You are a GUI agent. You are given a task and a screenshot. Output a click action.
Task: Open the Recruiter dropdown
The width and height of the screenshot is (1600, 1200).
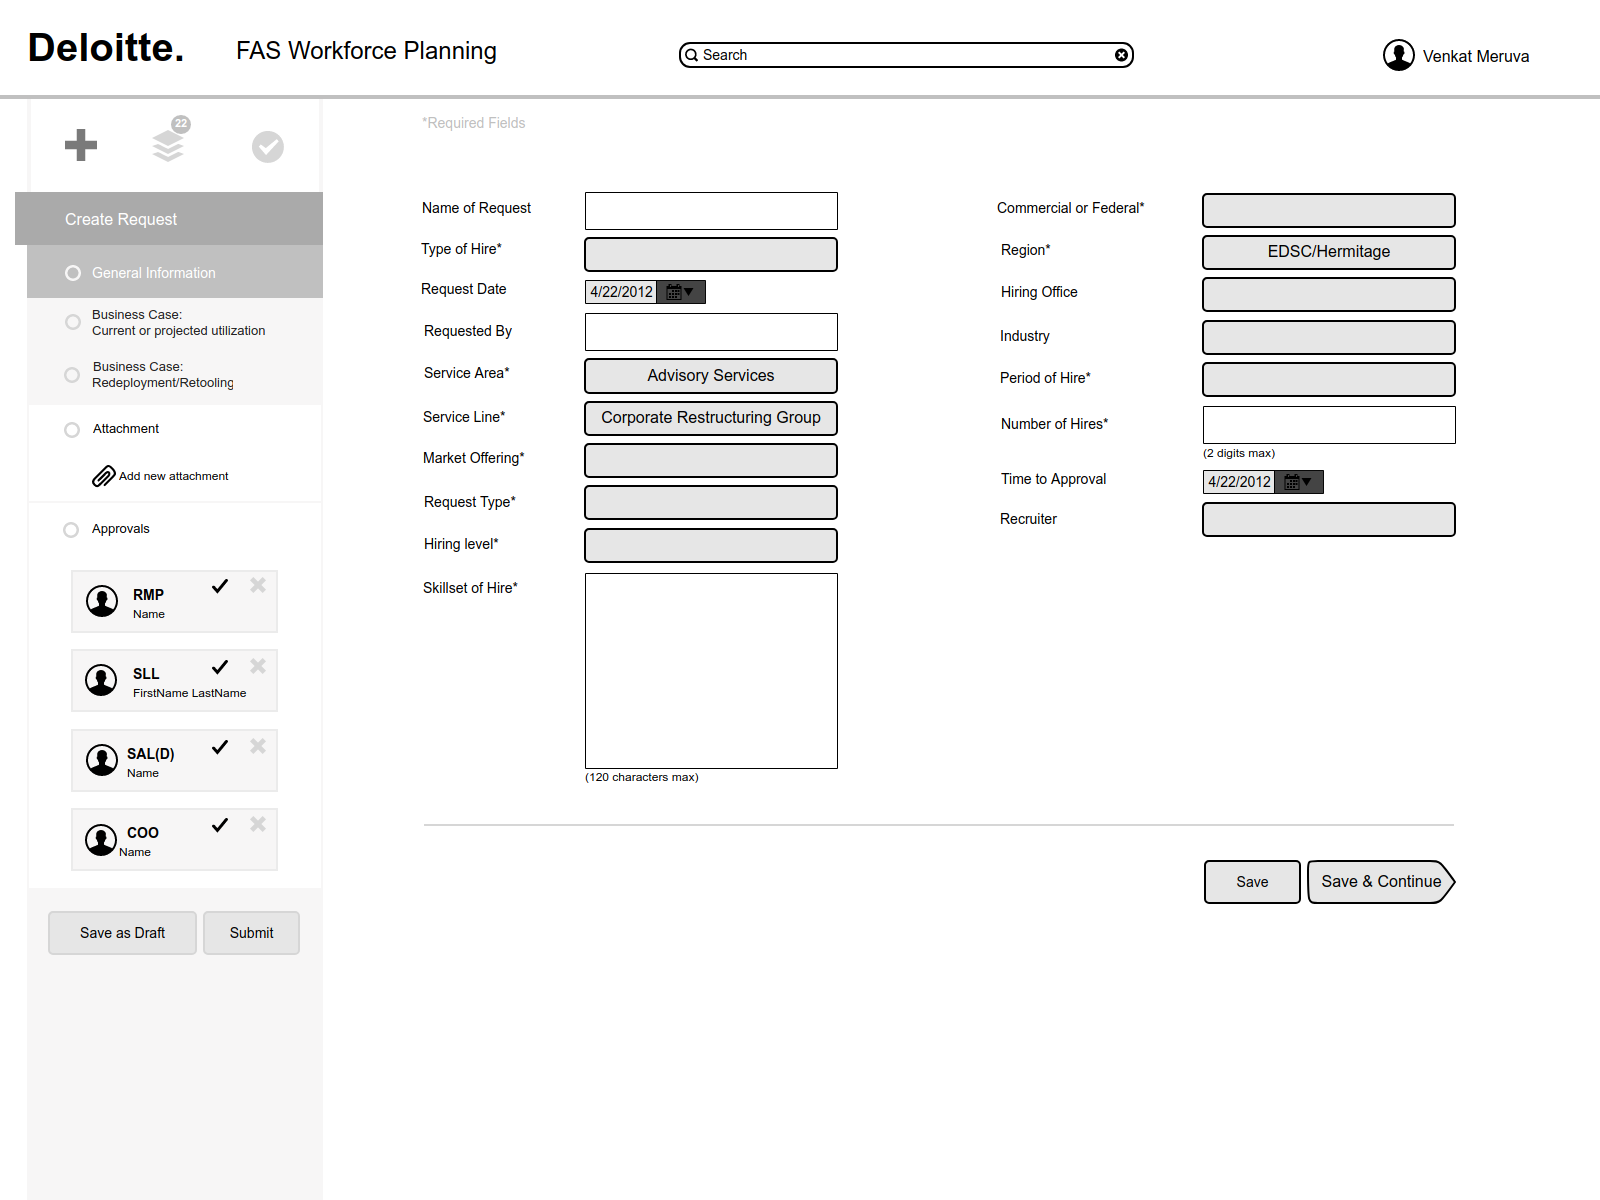1329,519
